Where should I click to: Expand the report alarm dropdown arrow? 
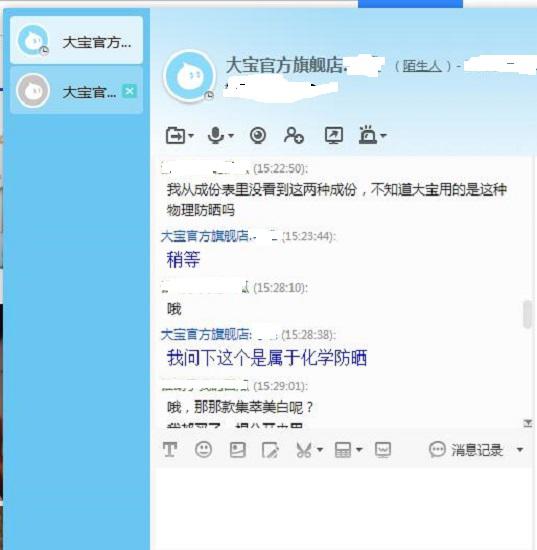click(x=383, y=135)
